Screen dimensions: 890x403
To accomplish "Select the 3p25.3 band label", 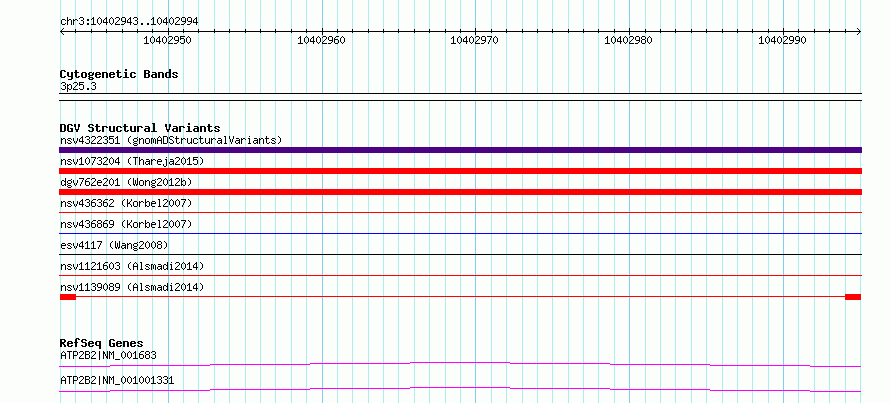I will point(76,86).
